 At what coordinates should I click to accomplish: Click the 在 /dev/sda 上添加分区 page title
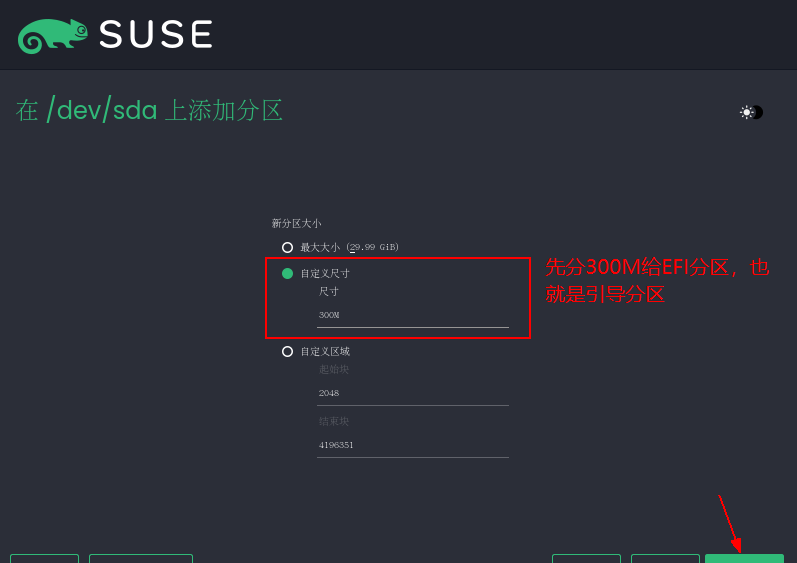pos(149,110)
